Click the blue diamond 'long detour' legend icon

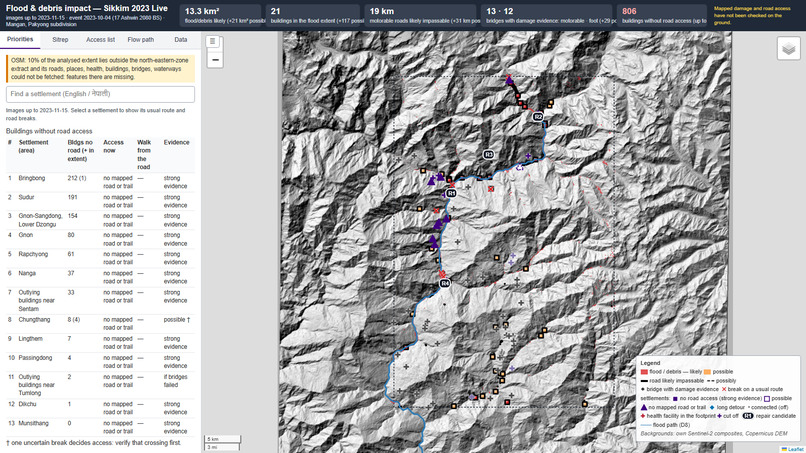coord(712,407)
